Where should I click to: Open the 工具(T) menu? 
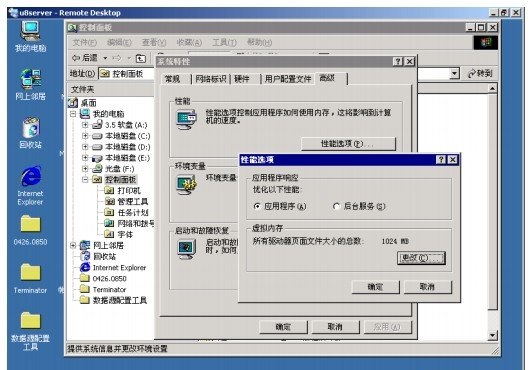coord(224,43)
